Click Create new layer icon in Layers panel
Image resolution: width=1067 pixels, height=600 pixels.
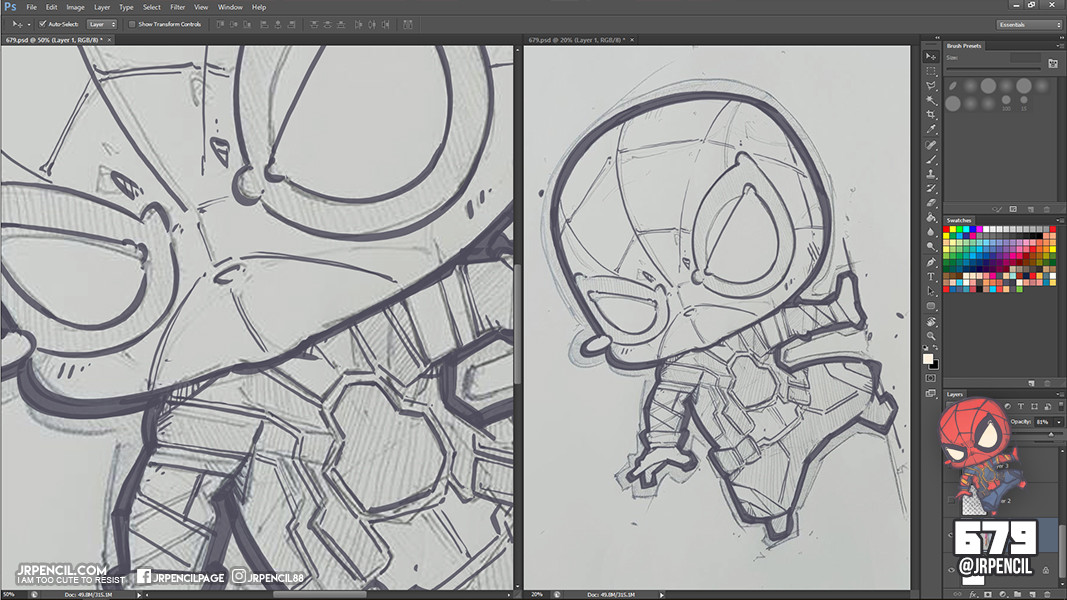click(1032, 595)
